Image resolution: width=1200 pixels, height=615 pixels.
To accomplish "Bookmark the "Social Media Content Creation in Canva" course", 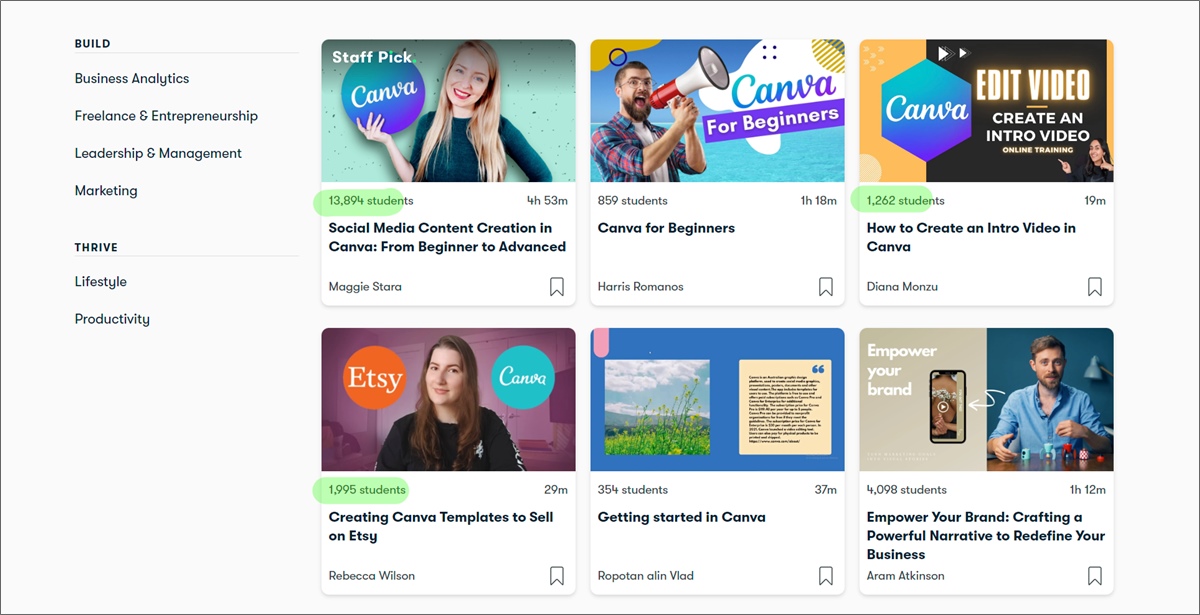I will point(556,286).
